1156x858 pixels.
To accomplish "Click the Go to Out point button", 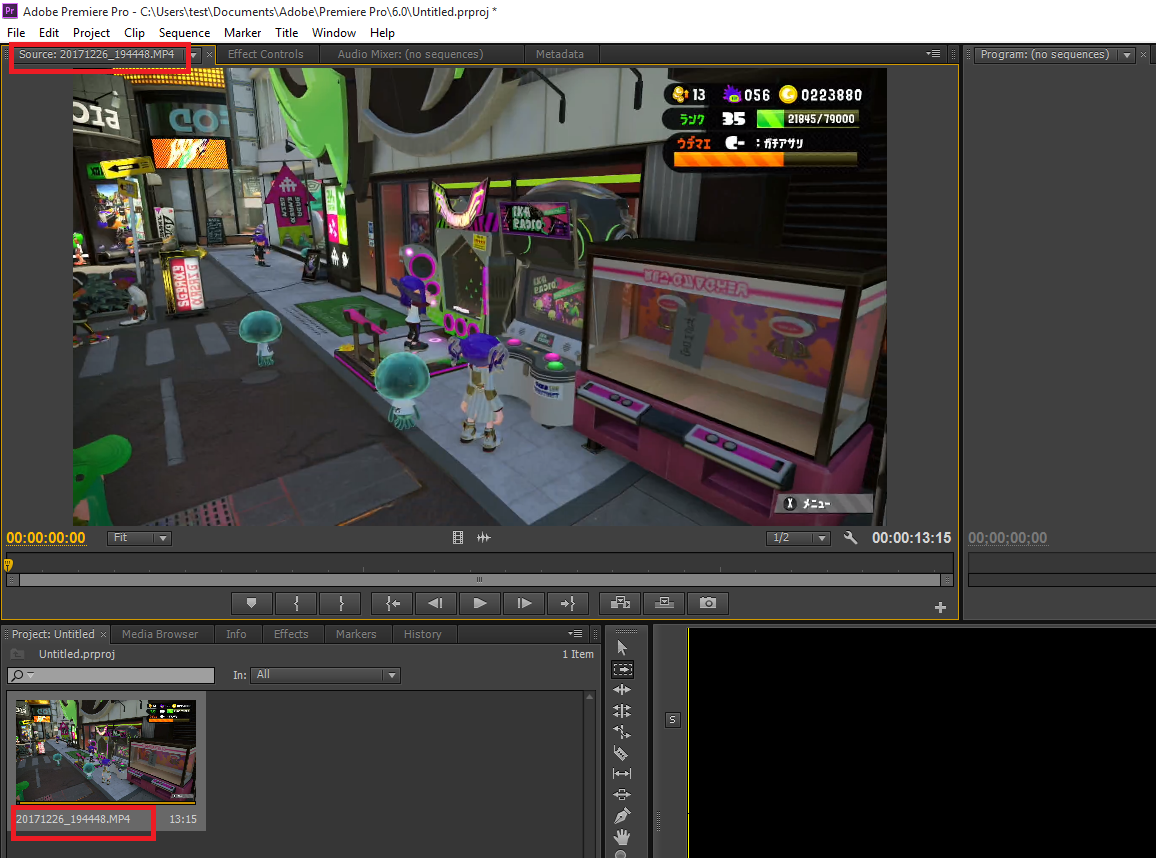I will pos(568,603).
